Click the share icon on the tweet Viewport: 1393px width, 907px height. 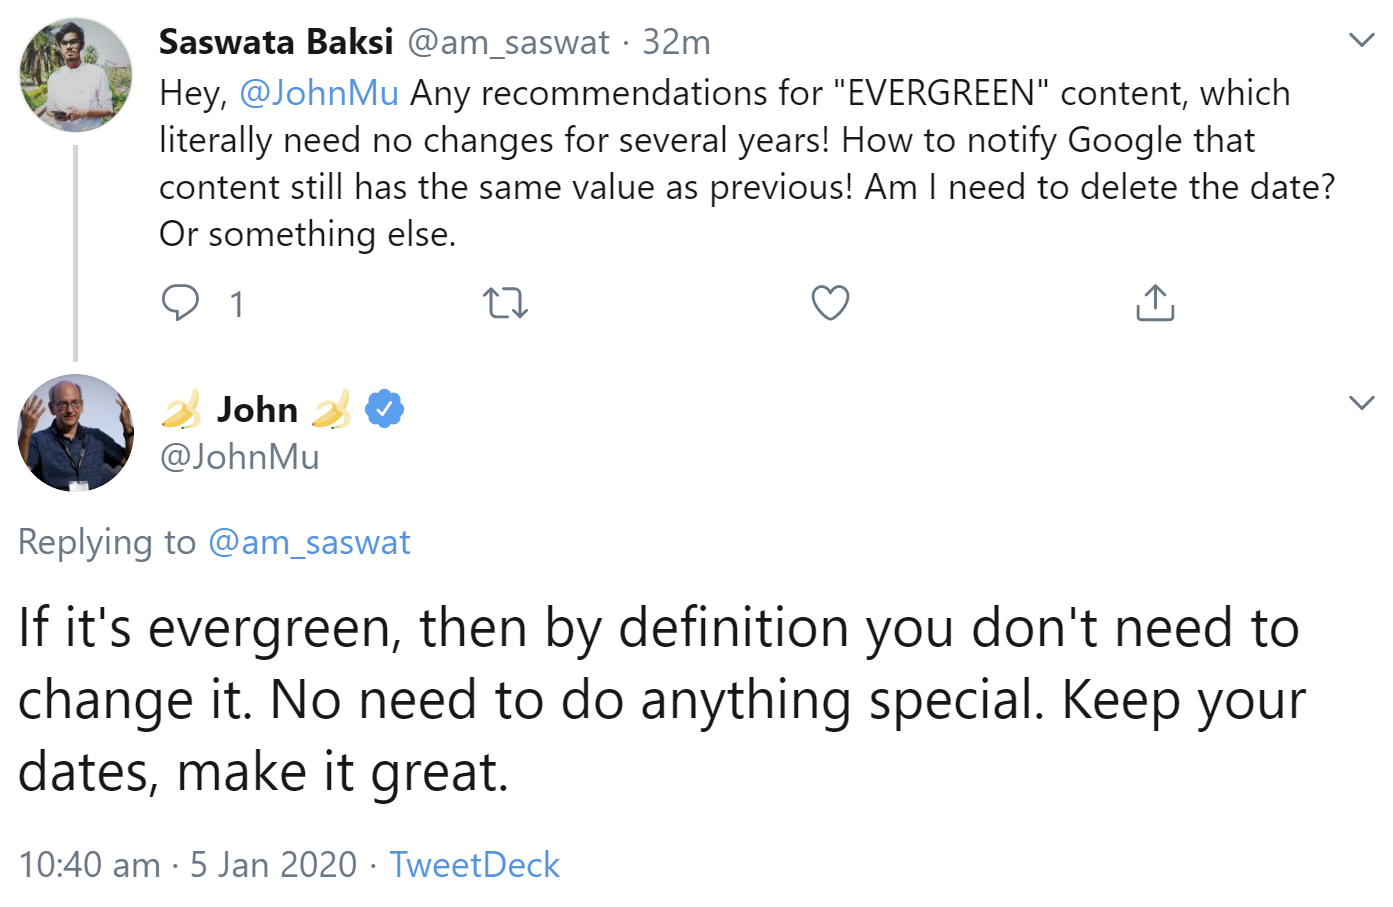point(1154,302)
